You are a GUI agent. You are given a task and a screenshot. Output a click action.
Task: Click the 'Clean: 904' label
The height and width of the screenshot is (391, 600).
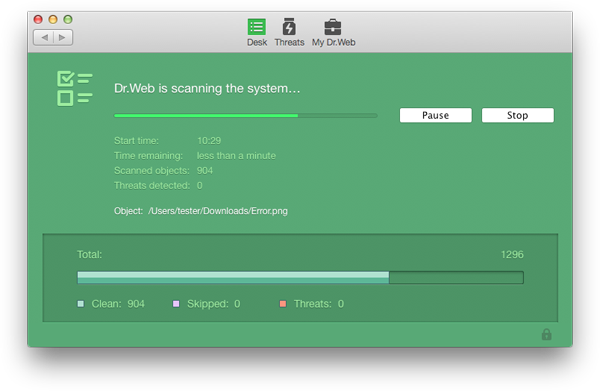tap(118, 304)
